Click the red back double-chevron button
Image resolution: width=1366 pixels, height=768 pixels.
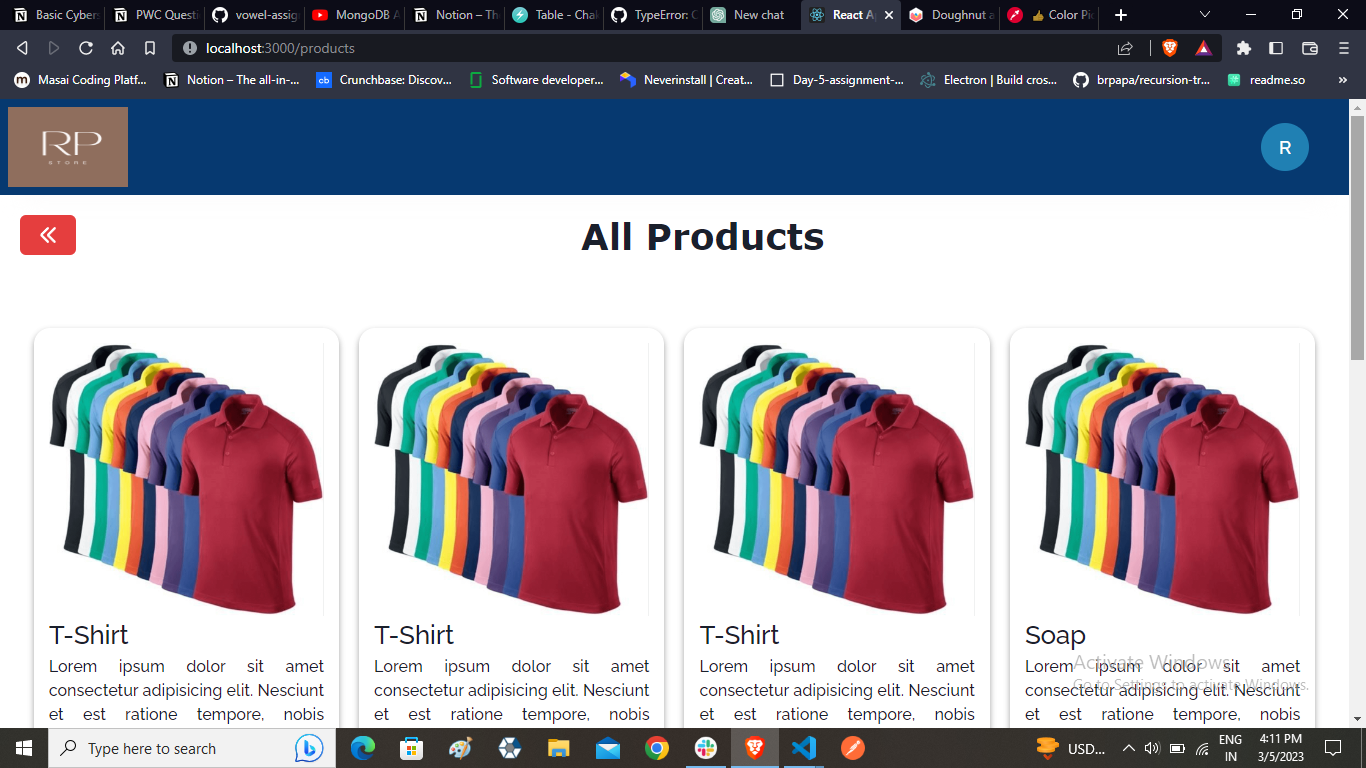tap(47, 235)
